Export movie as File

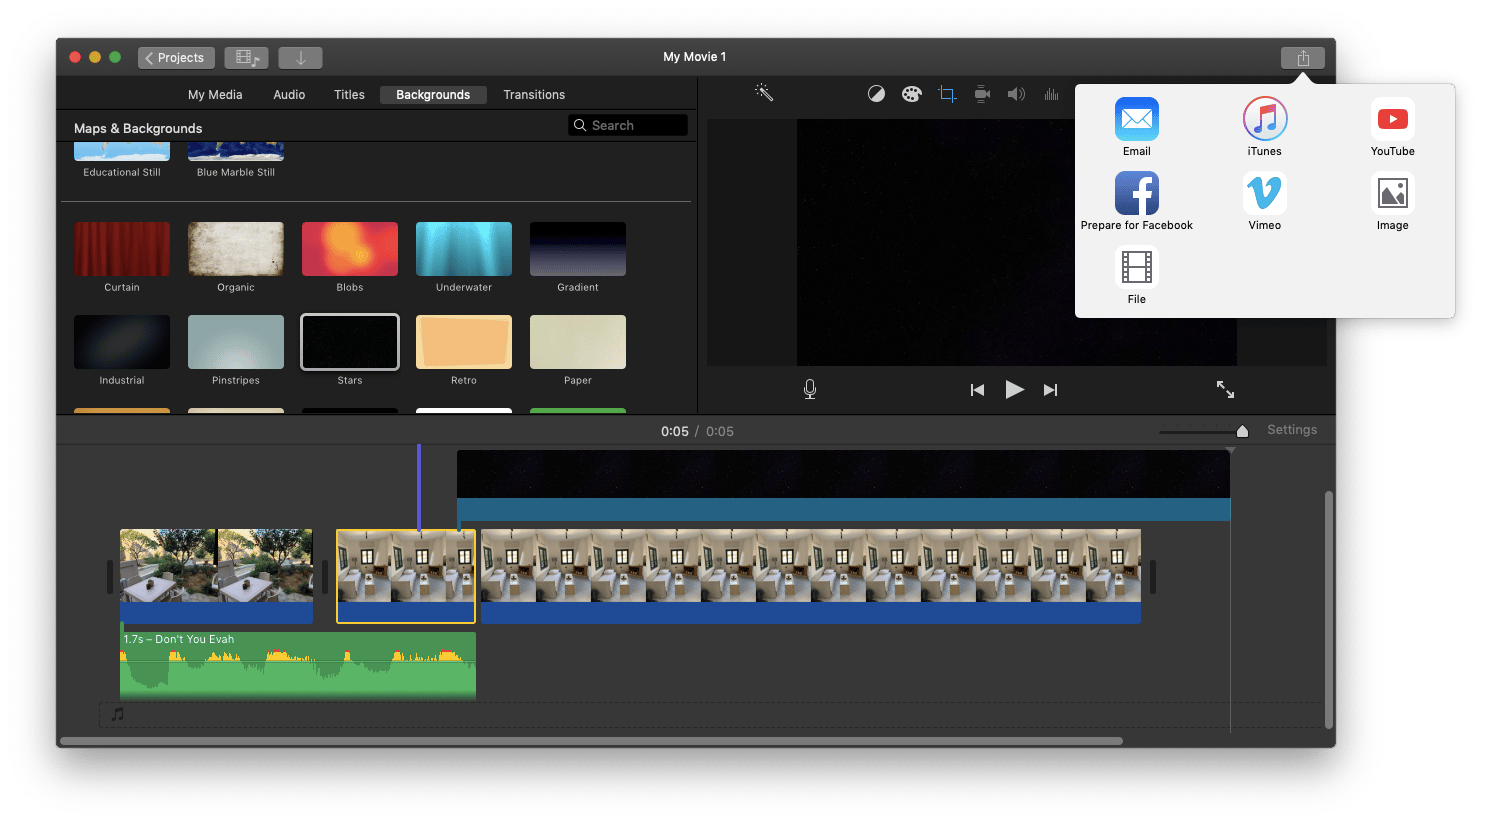click(1136, 275)
